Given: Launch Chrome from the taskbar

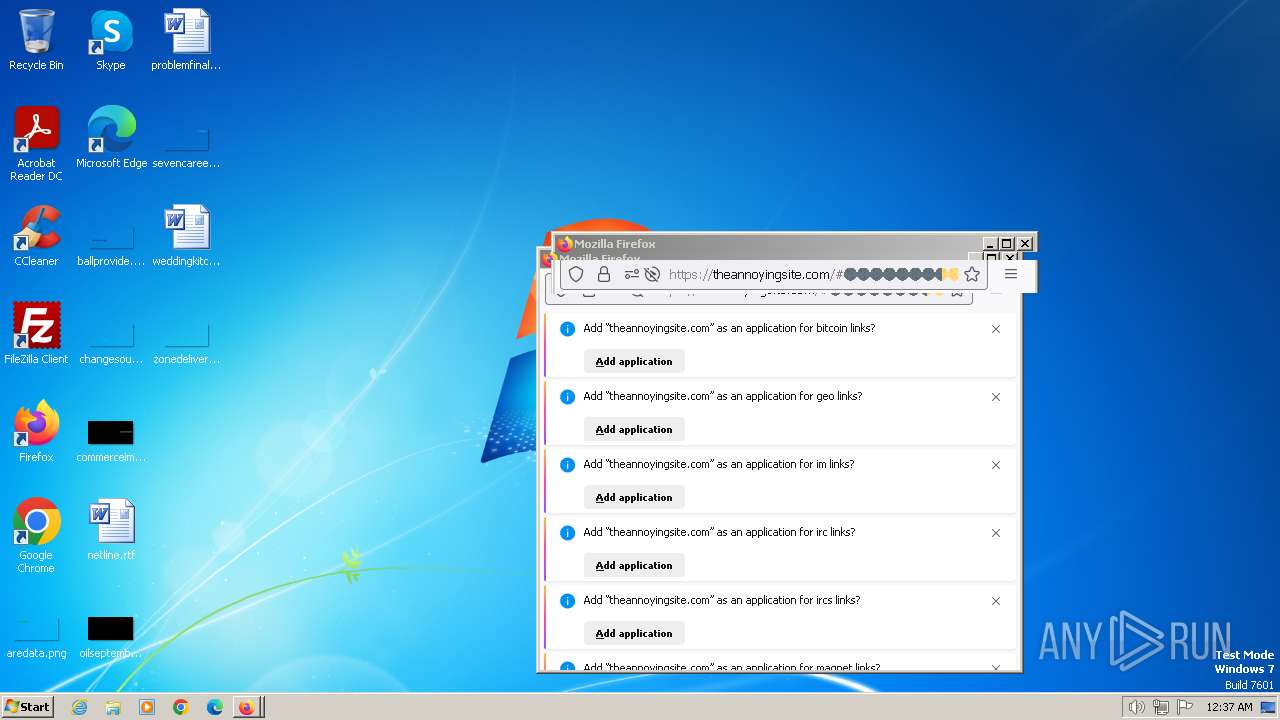Looking at the screenshot, I should (181, 707).
